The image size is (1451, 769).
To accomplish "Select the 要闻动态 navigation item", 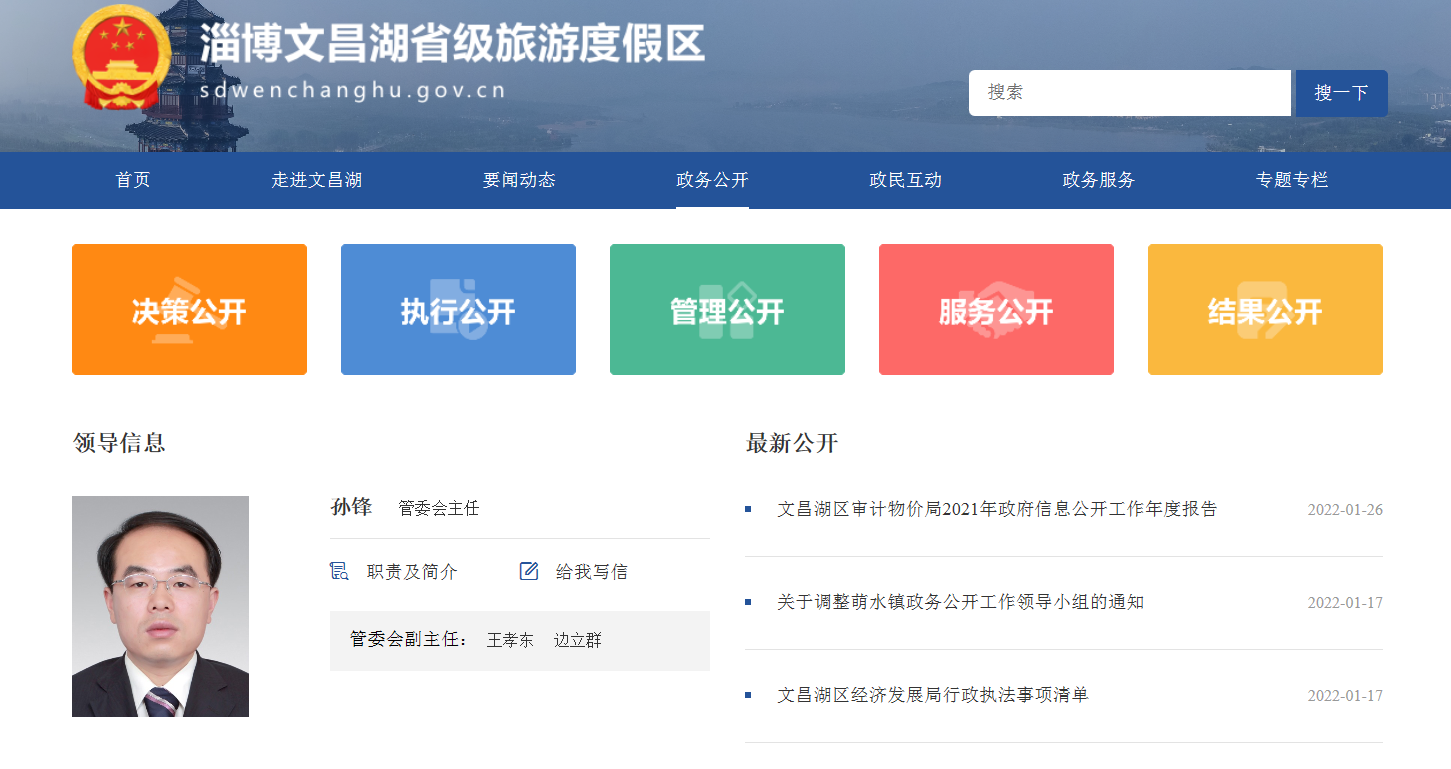I will pos(519,181).
